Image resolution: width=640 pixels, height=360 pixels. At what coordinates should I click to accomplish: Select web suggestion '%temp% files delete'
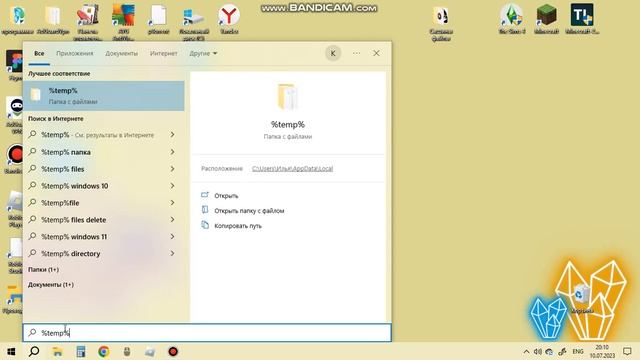(x=73, y=220)
